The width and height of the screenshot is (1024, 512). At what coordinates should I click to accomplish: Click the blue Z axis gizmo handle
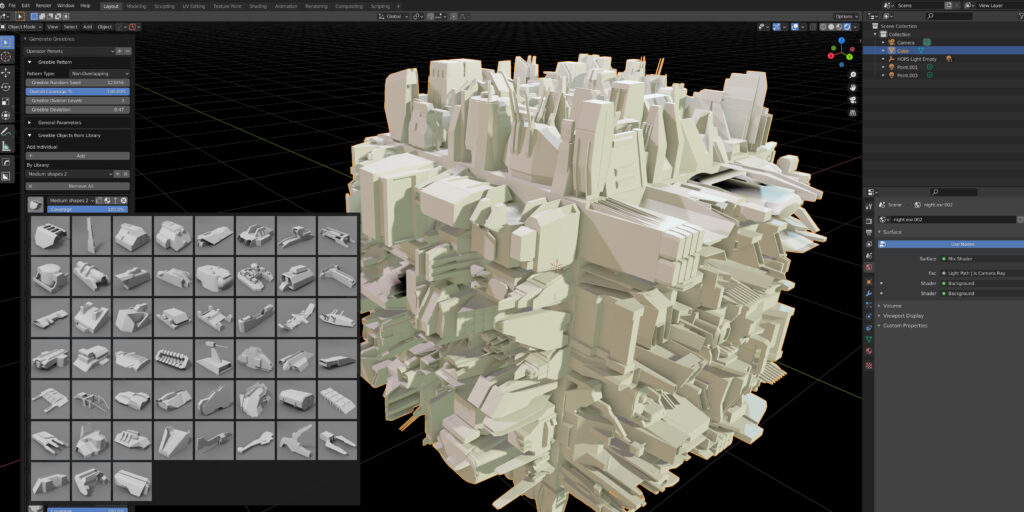point(841,40)
